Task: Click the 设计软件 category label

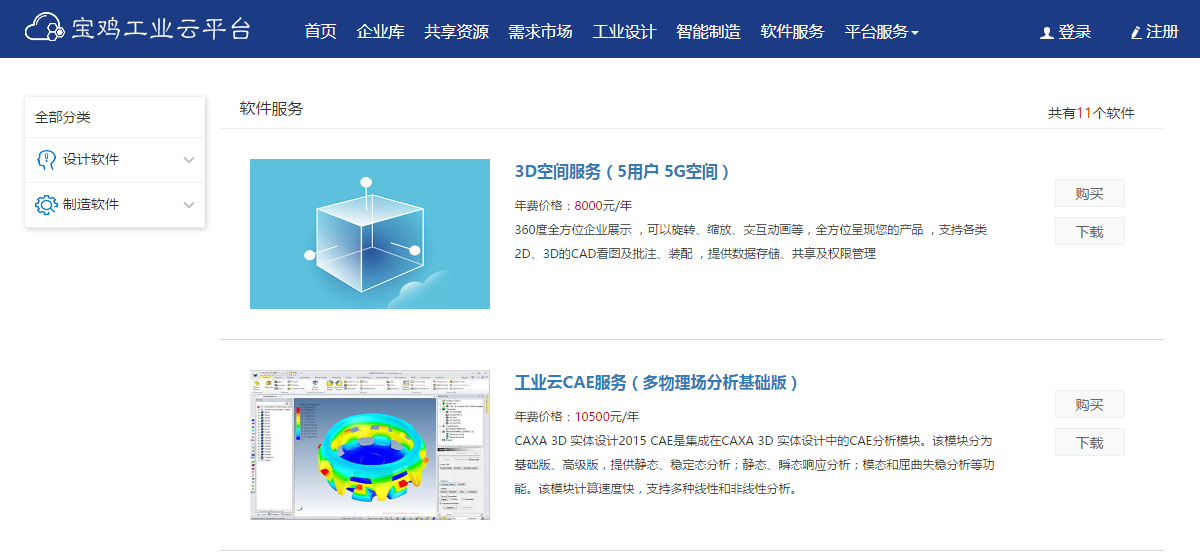Action: pyautogui.click(x=91, y=160)
